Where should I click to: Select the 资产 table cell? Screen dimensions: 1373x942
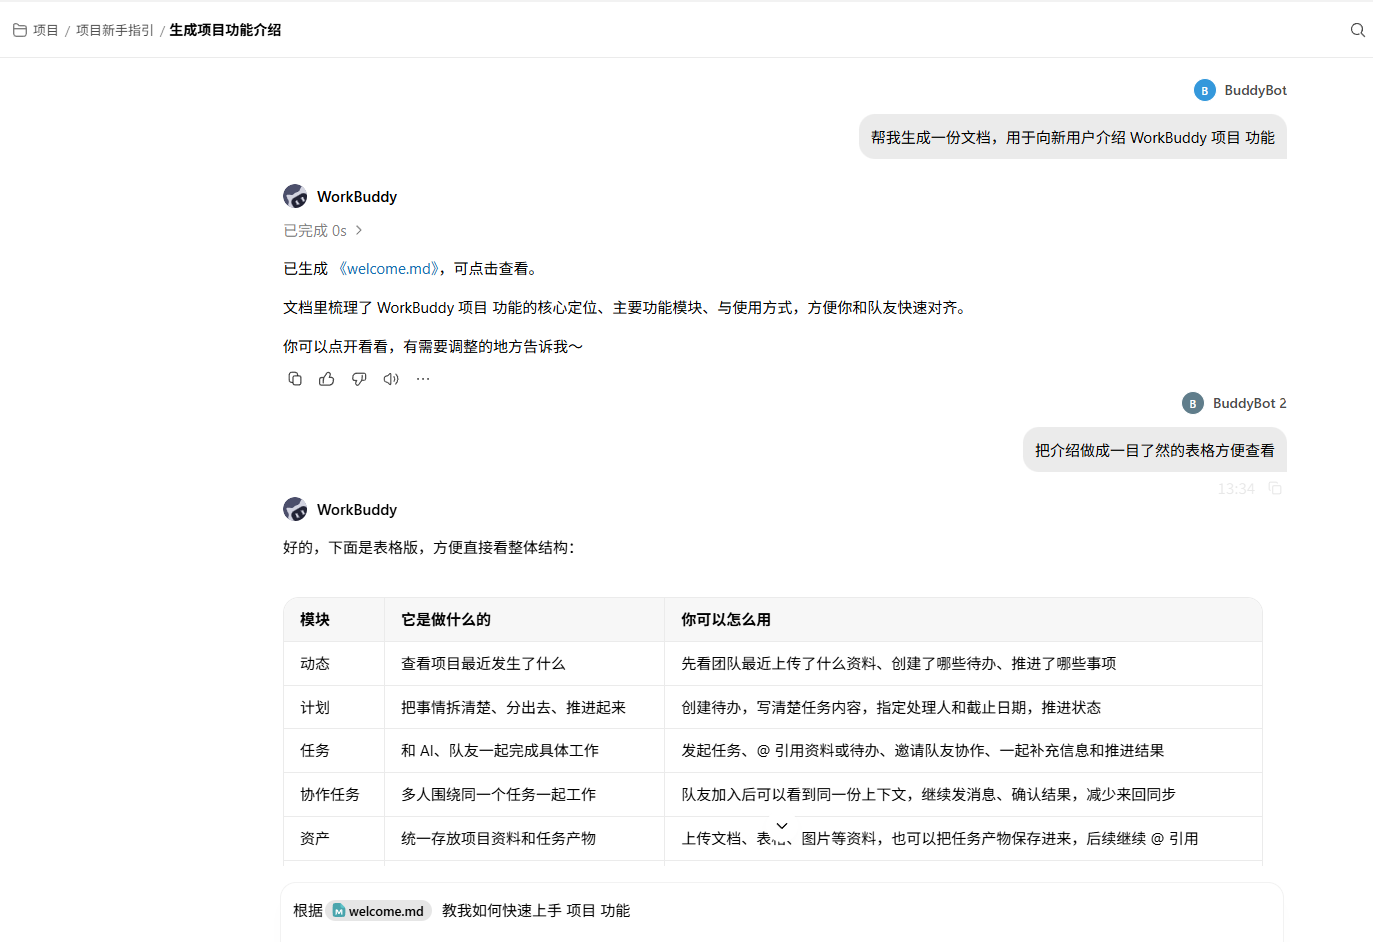[334, 839]
